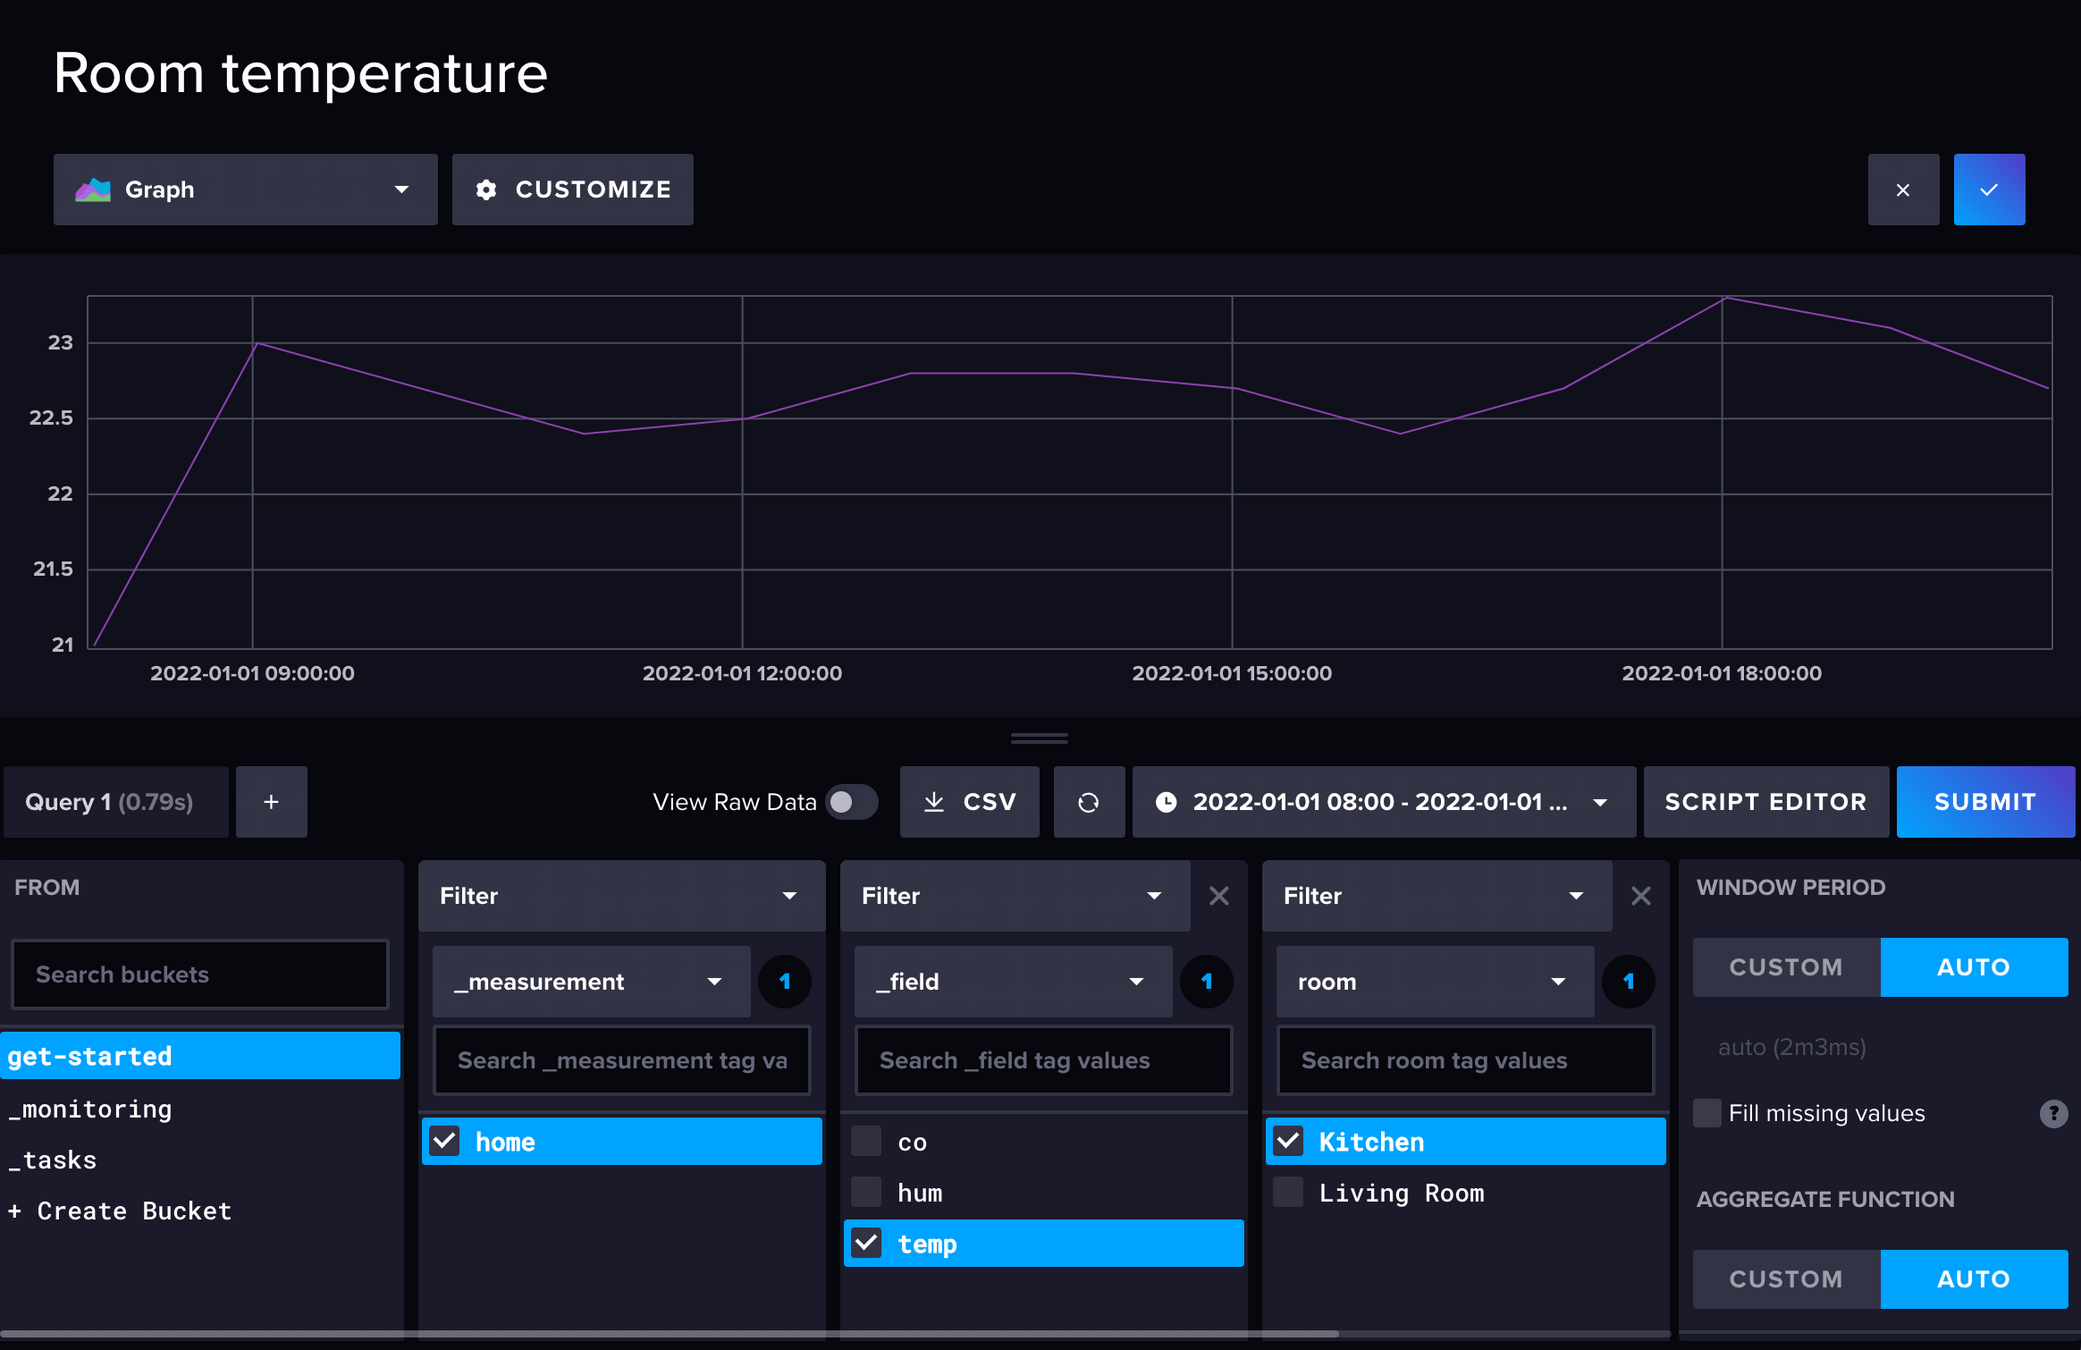Open the Graph visualization type dropdown

click(x=245, y=190)
